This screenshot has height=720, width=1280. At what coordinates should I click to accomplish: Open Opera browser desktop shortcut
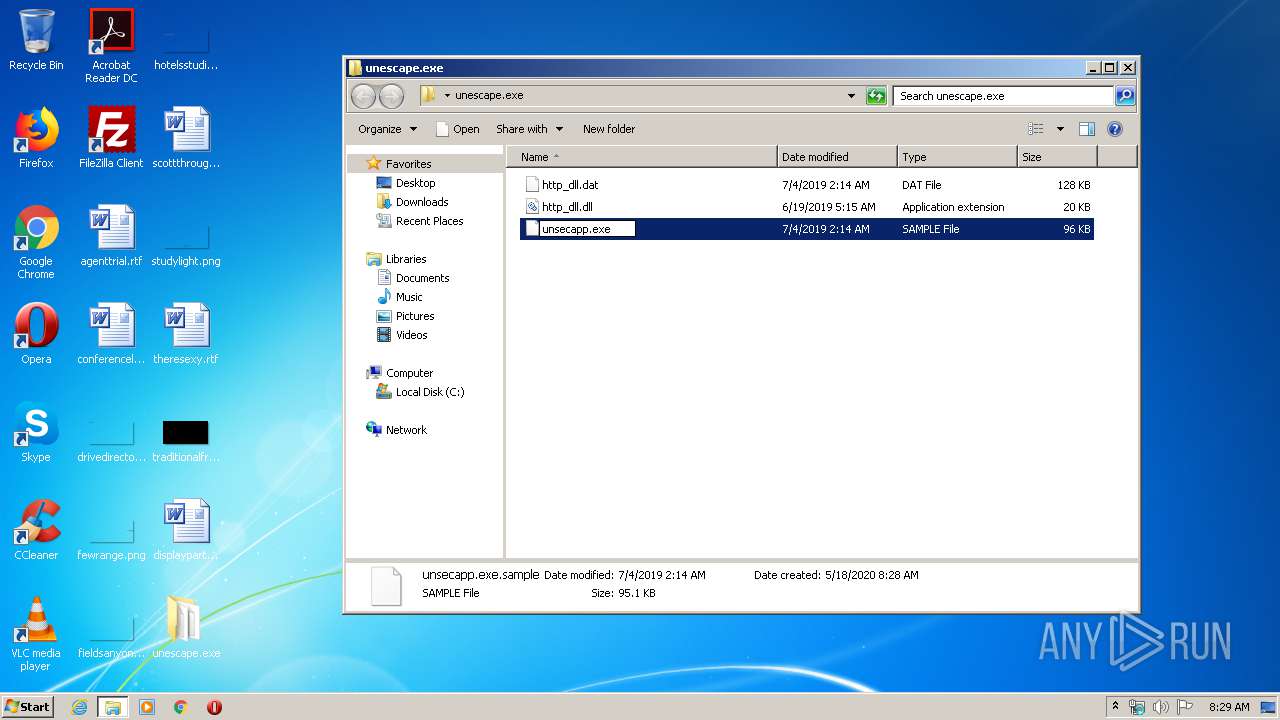click(36, 334)
